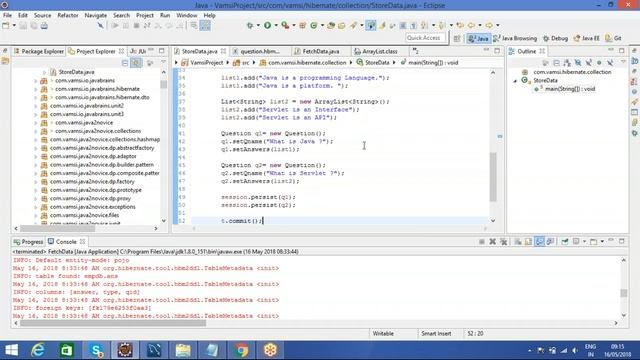Viewport: 640px width, 360px height.
Task: Toggle Link with Editor in Project Explorer
Action: [136, 63]
